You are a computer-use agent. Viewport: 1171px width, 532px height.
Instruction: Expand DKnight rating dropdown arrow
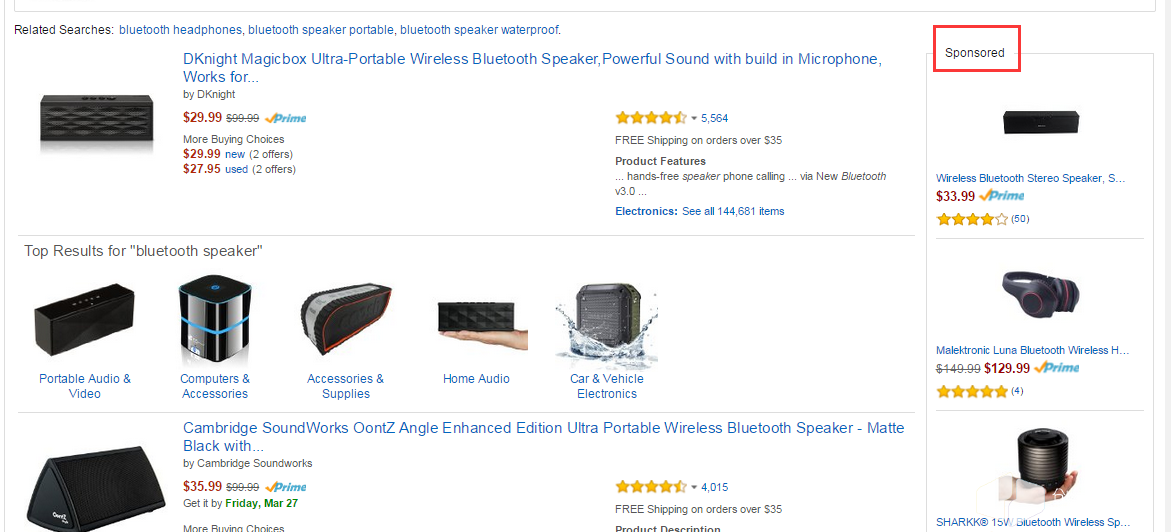click(x=694, y=118)
